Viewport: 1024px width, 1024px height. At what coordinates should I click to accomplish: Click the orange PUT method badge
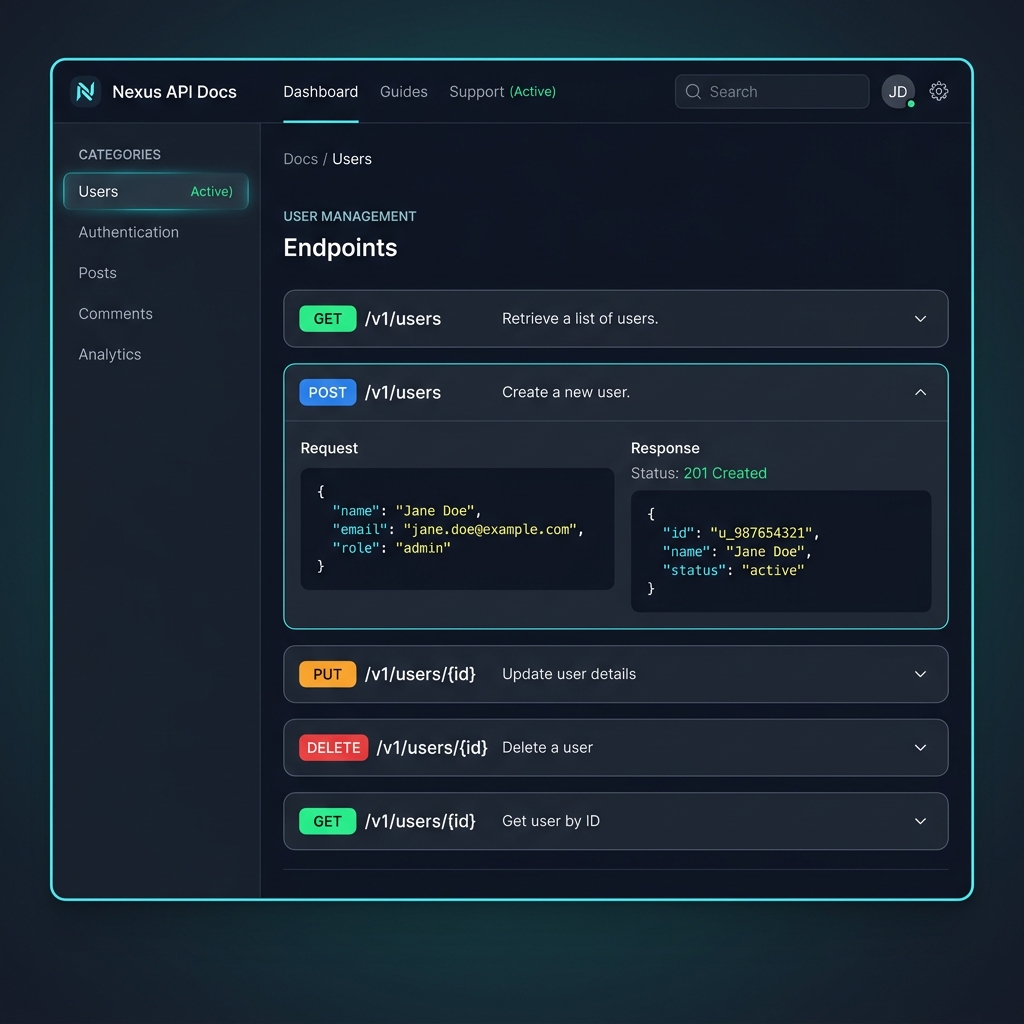pos(327,674)
